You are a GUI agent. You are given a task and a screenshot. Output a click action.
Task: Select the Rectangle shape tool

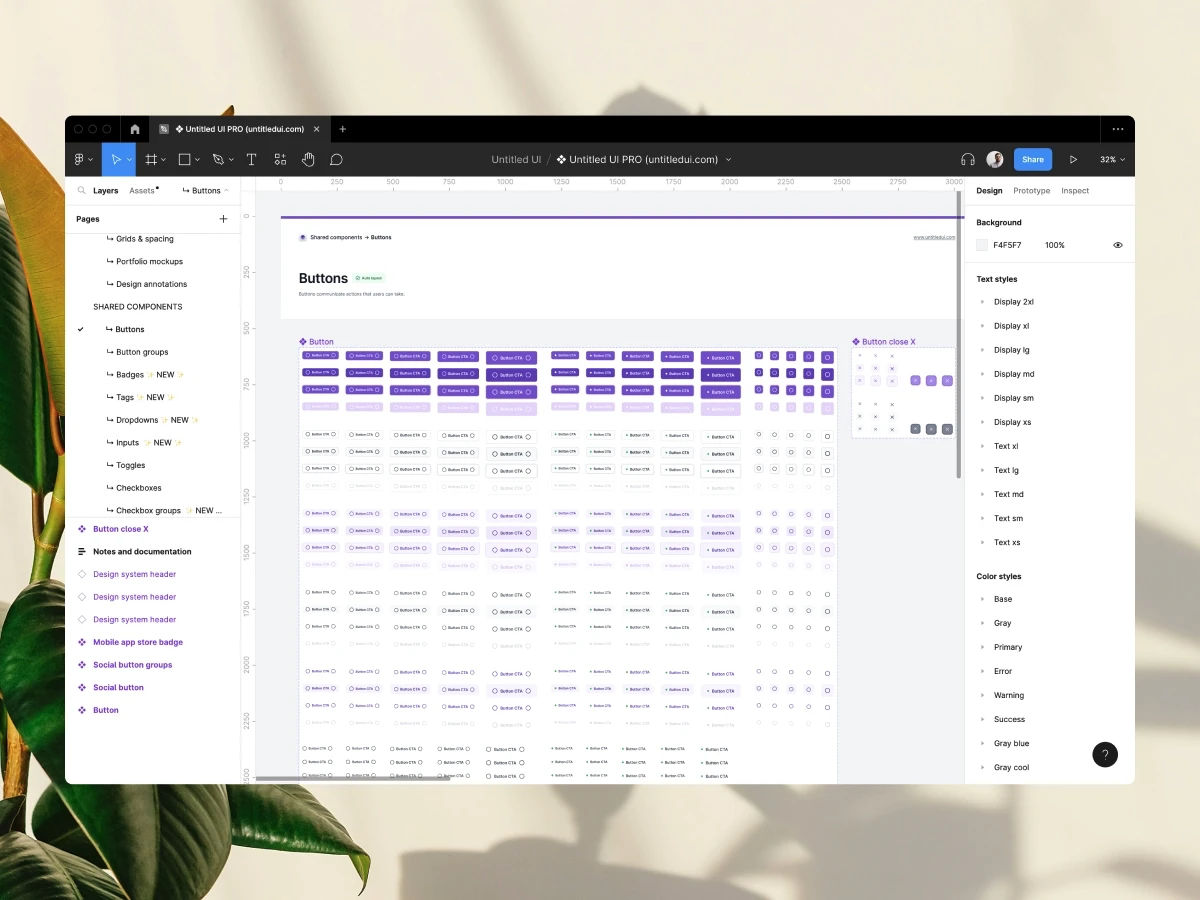click(183, 159)
